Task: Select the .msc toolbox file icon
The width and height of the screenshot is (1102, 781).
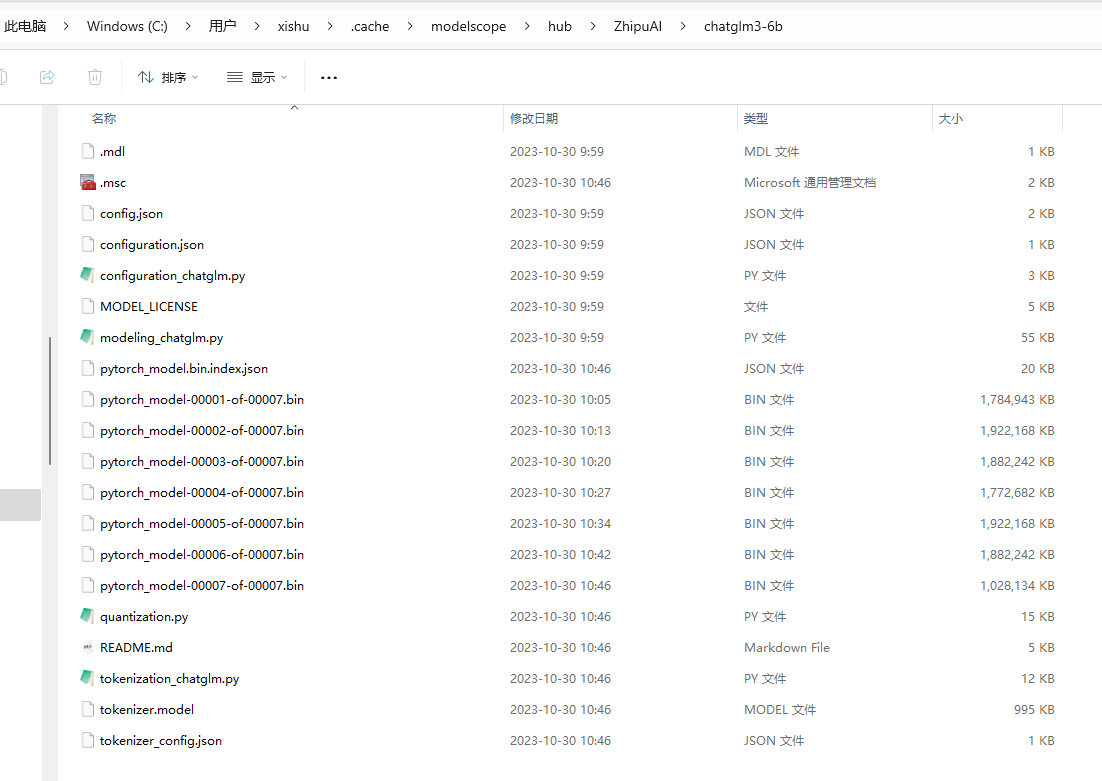Action: point(87,182)
